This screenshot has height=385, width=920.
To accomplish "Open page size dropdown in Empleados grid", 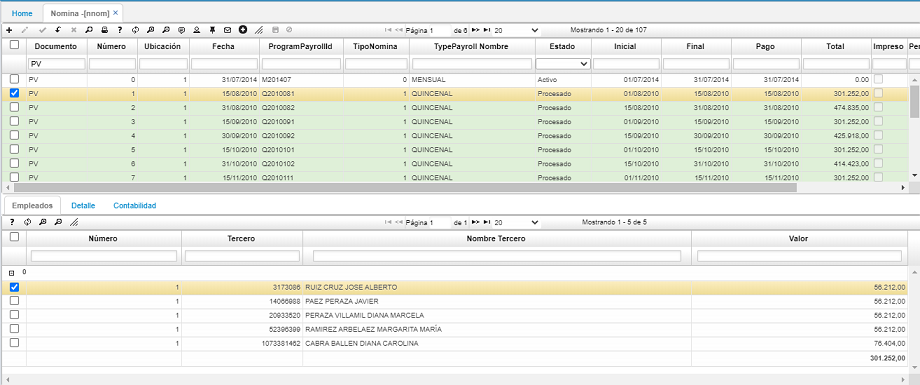I will [x=516, y=223].
